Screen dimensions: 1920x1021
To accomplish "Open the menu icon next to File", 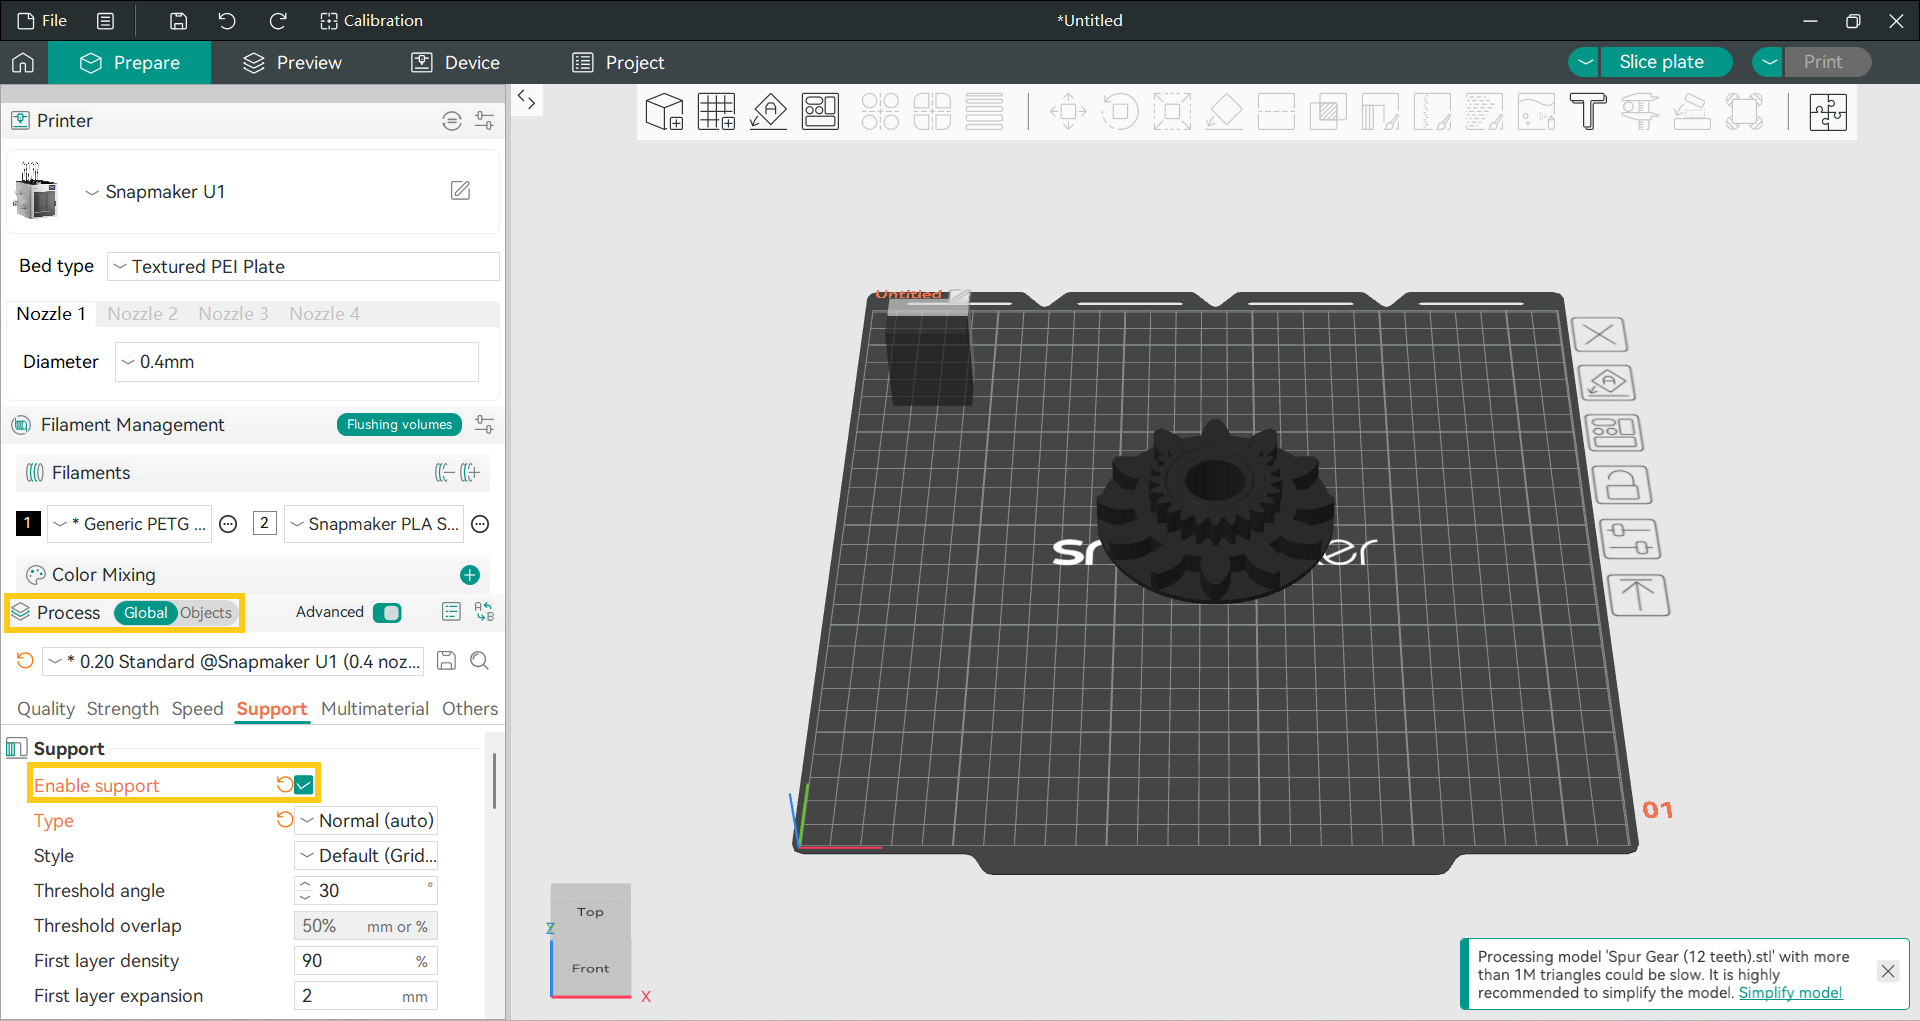I will pos(105,20).
